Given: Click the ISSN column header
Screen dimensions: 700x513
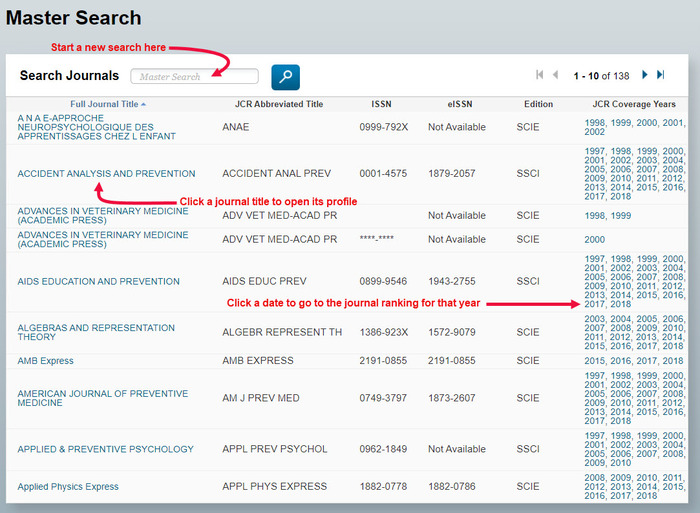Looking at the screenshot, I should (381, 104).
